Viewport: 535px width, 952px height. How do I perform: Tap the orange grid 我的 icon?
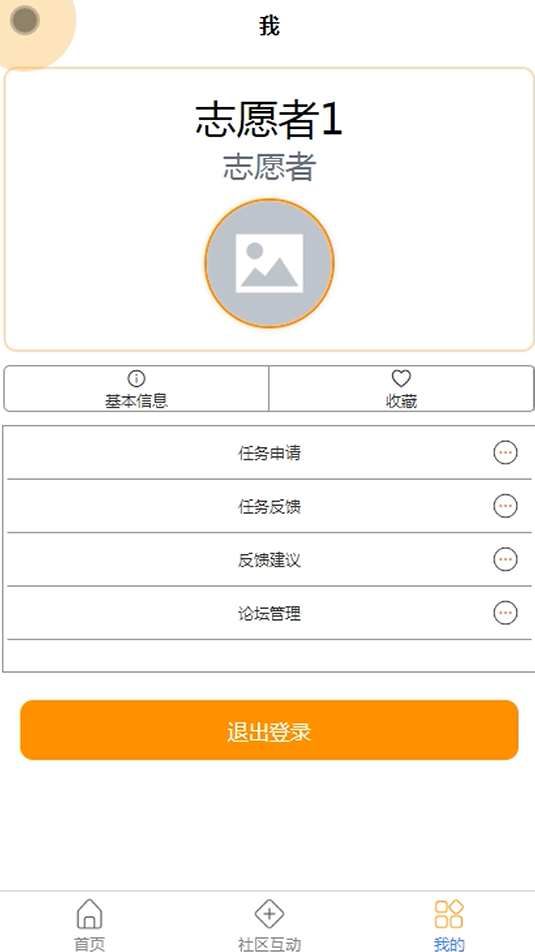449,914
